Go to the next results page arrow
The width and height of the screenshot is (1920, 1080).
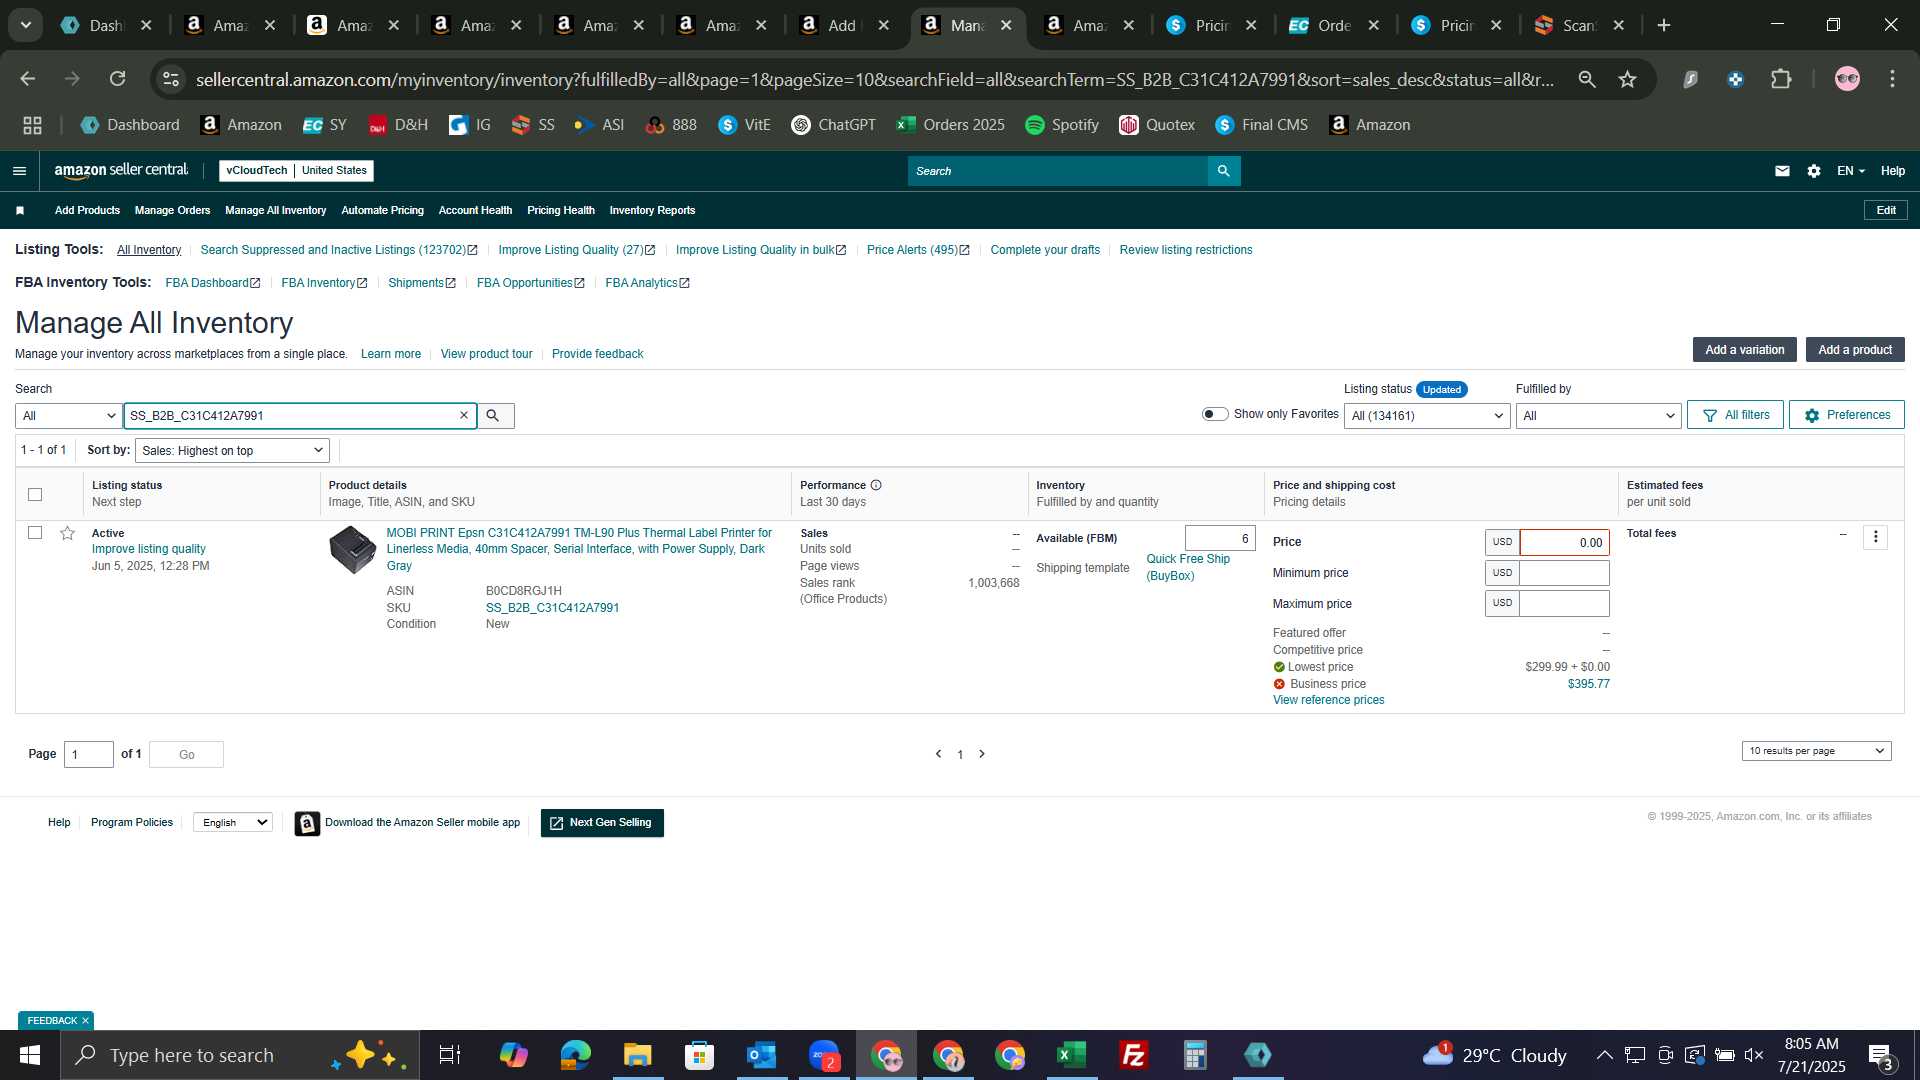click(982, 755)
